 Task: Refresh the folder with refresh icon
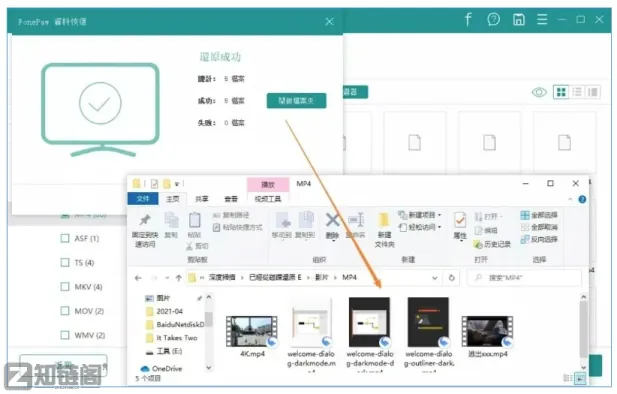coord(452,278)
